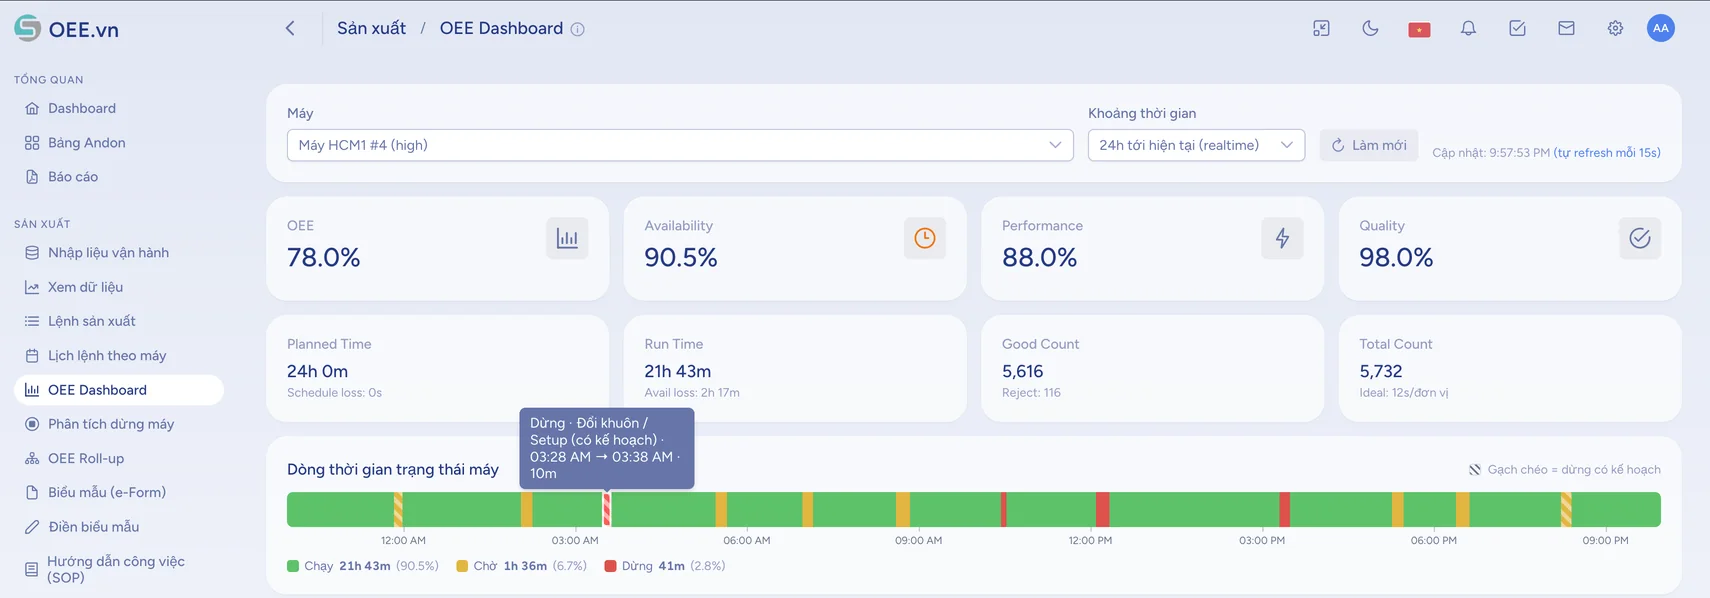The height and width of the screenshot is (598, 1710).
Task: Click the Phân tích dừng máy circle icon
Action: 32,424
